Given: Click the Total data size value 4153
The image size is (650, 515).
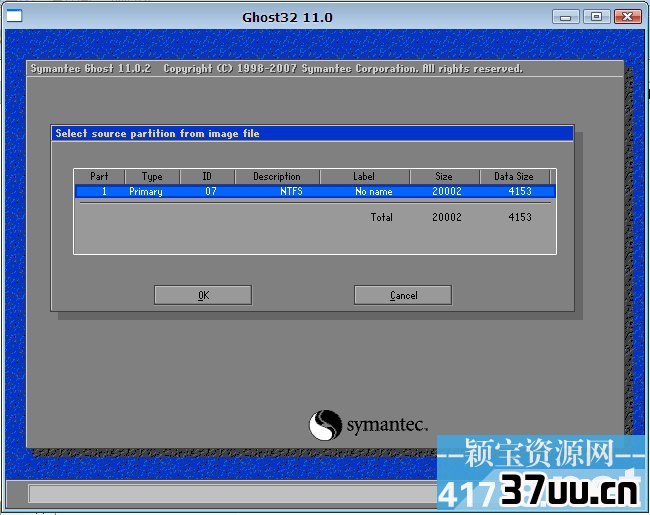Looking at the screenshot, I should [x=520, y=217].
